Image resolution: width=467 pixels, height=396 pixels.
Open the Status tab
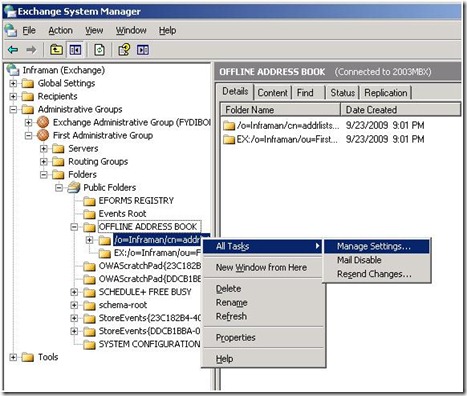point(342,93)
